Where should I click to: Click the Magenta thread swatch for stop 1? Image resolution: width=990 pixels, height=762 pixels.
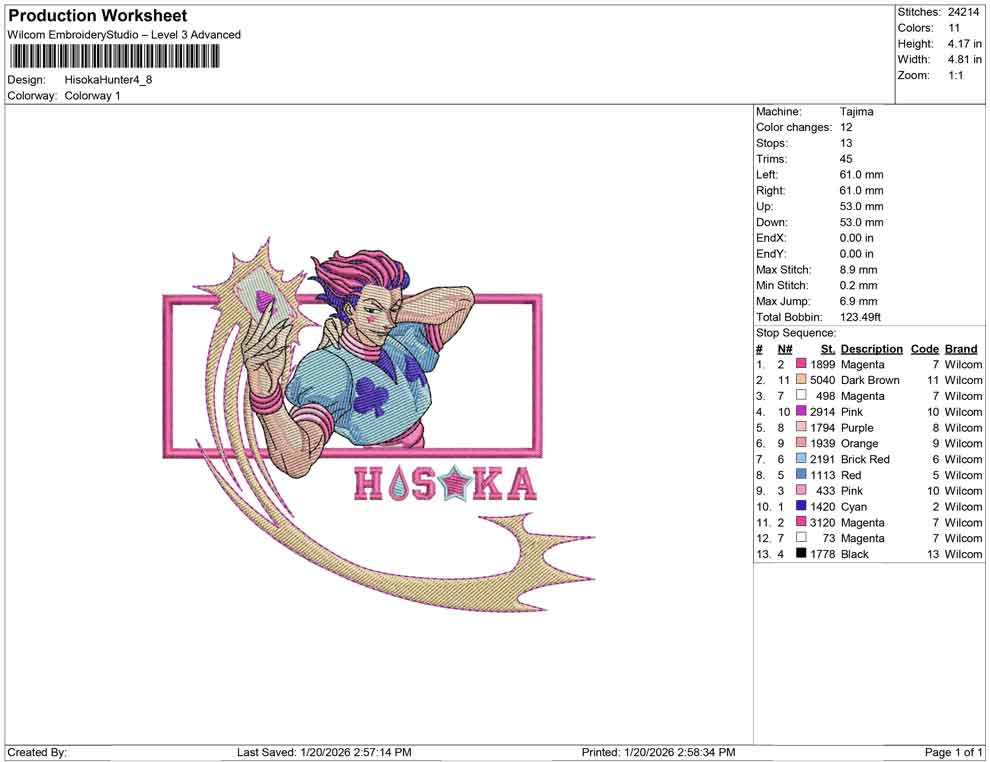[799, 364]
